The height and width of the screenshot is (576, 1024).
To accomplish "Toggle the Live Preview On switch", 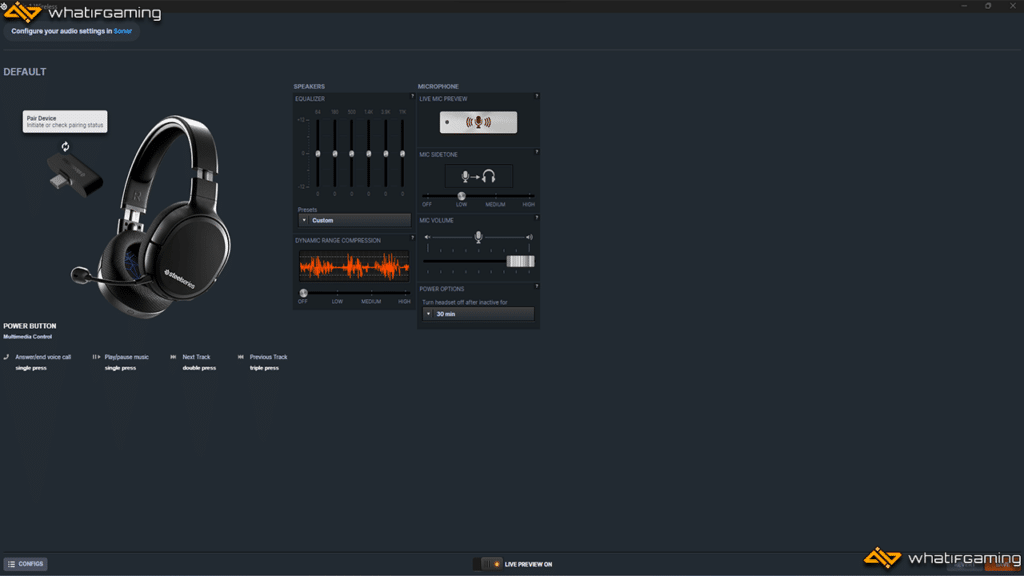I will pyautogui.click(x=490, y=564).
